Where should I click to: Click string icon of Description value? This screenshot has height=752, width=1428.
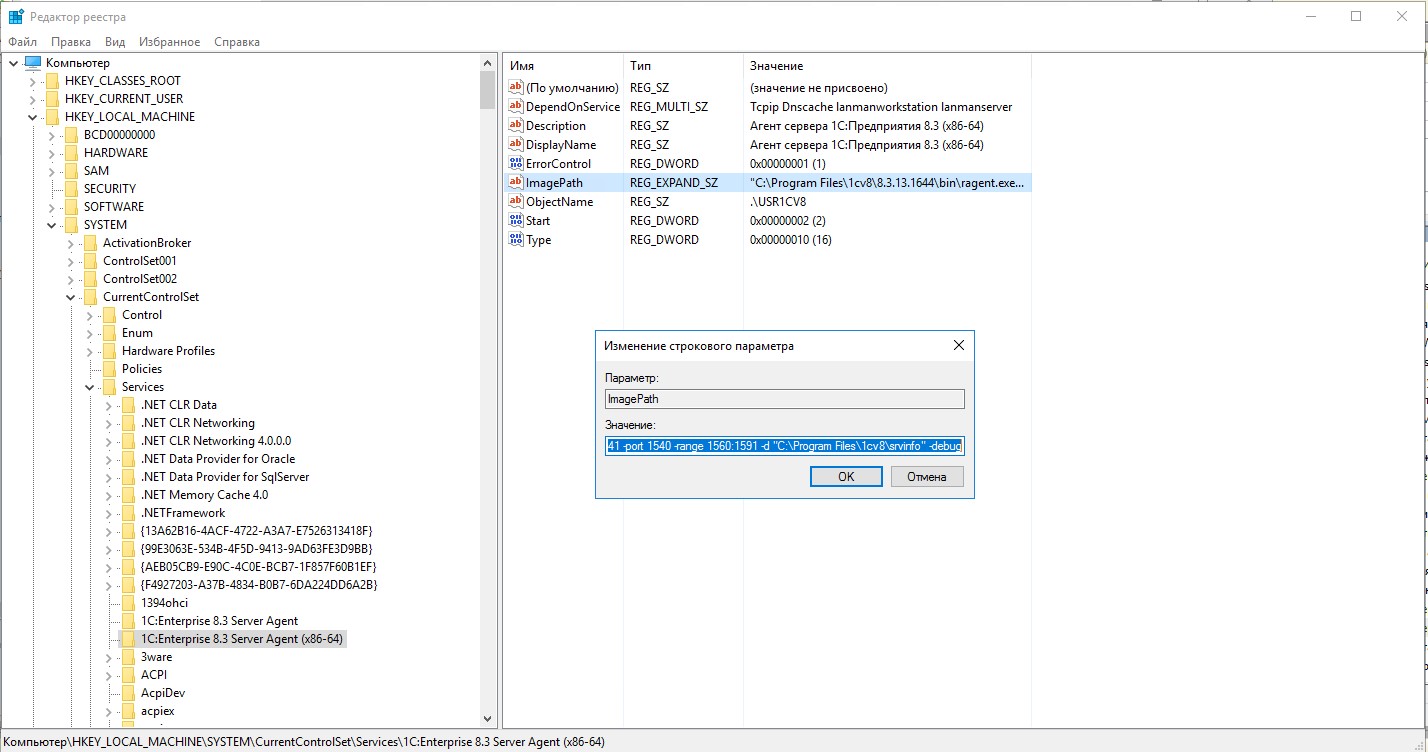[x=516, y=125]
